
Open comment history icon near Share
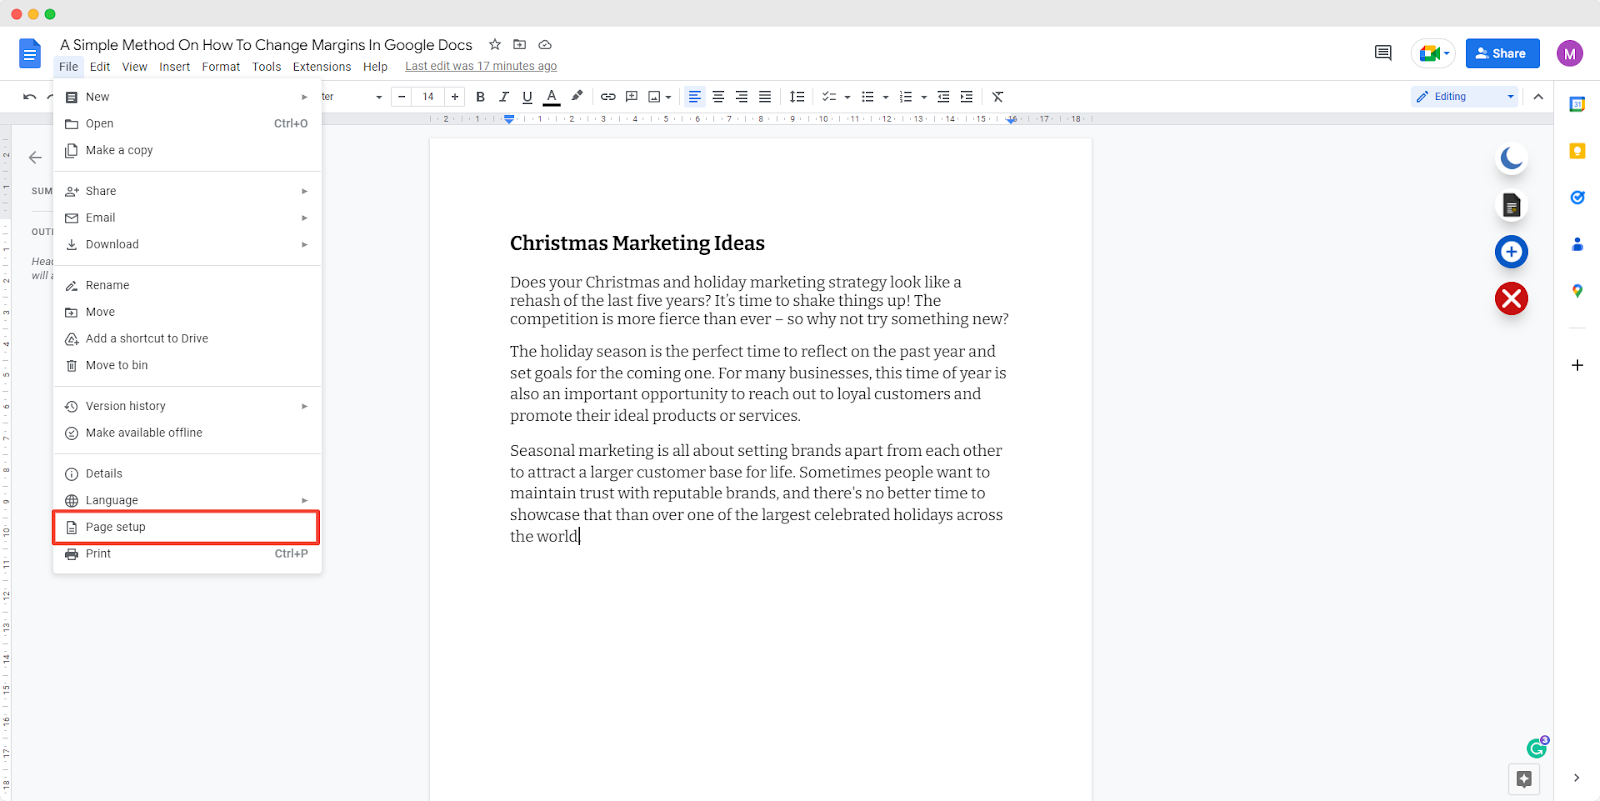coord(1383,53)
